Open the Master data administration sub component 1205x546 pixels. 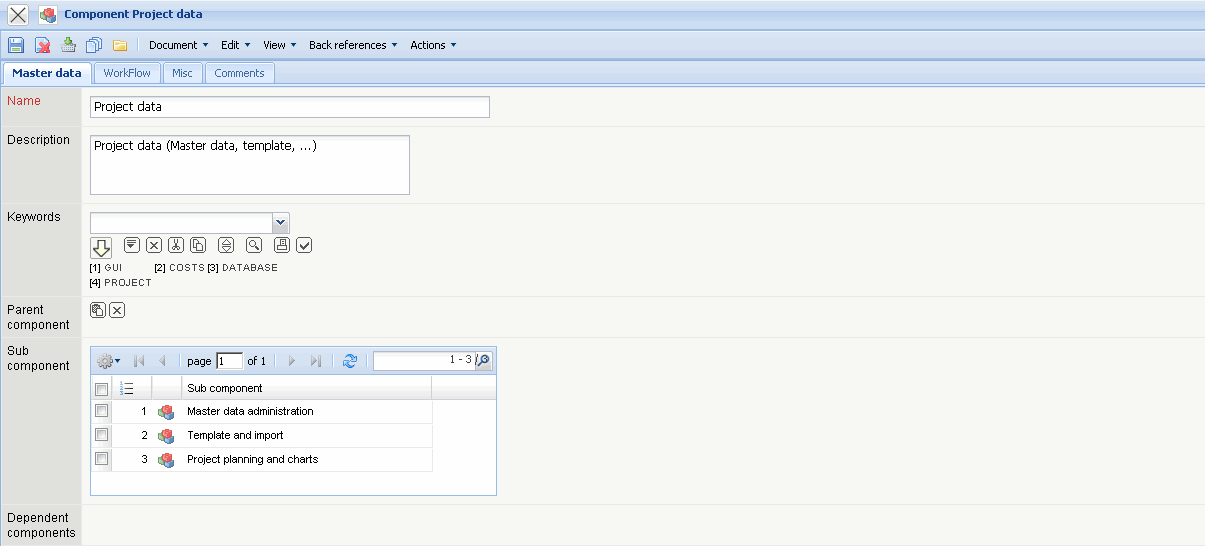tap(250, 411)
